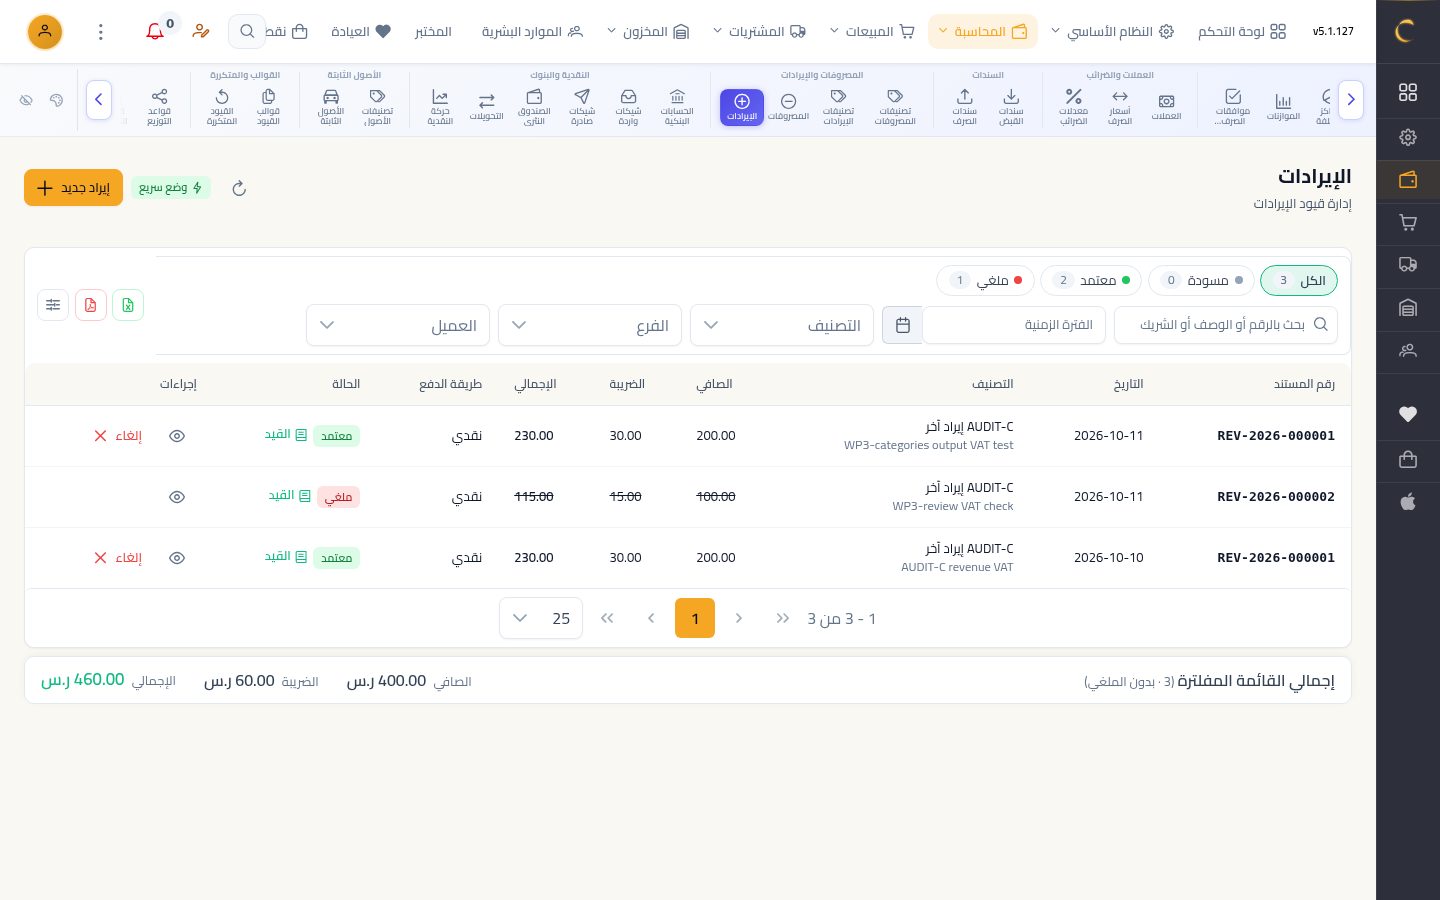Select the Approved (معتمد) status tab
Image resolution: width=1440 pixels, height=900 pixels.
point(1092,281)
